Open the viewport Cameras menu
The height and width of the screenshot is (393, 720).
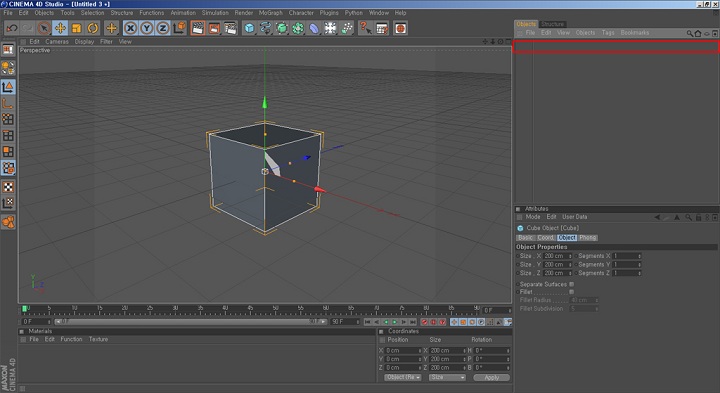pyautogui.click(x=57, y=42)
